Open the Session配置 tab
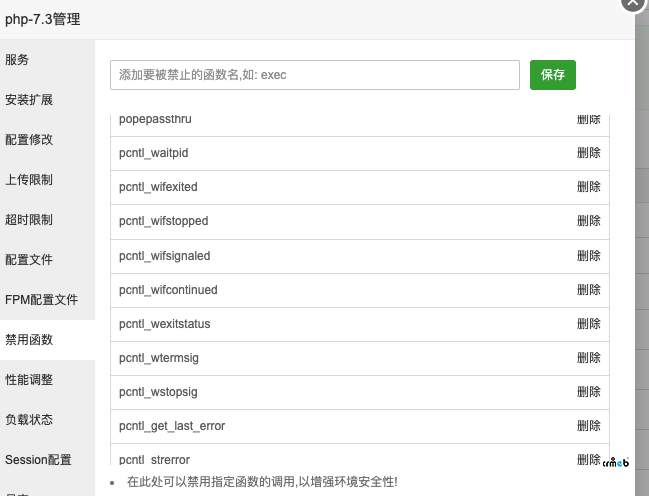The height and width of the screenshot is (496, 649). coord(38,460)
